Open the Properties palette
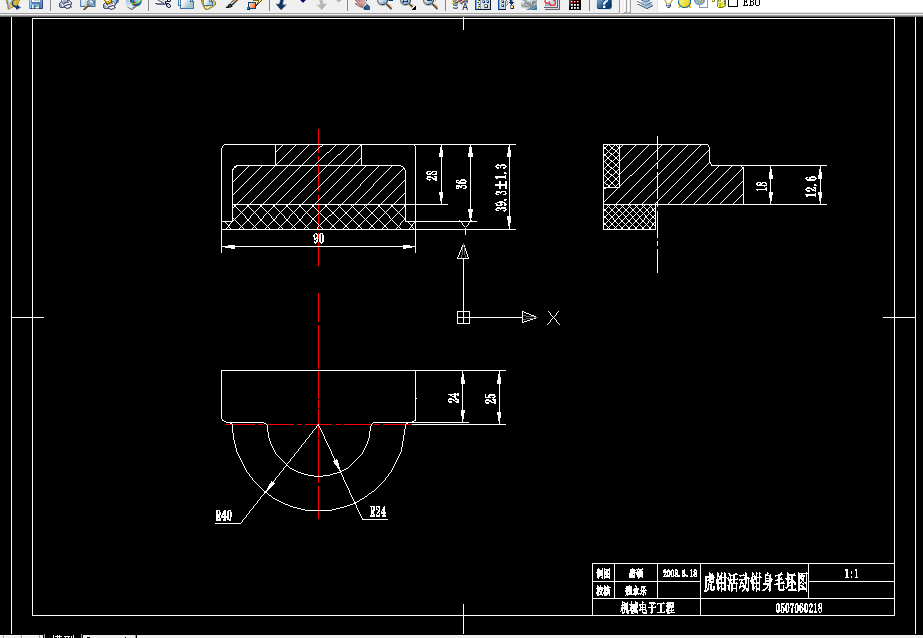Screen dimensions: 923x638 (x=460, y=4)
